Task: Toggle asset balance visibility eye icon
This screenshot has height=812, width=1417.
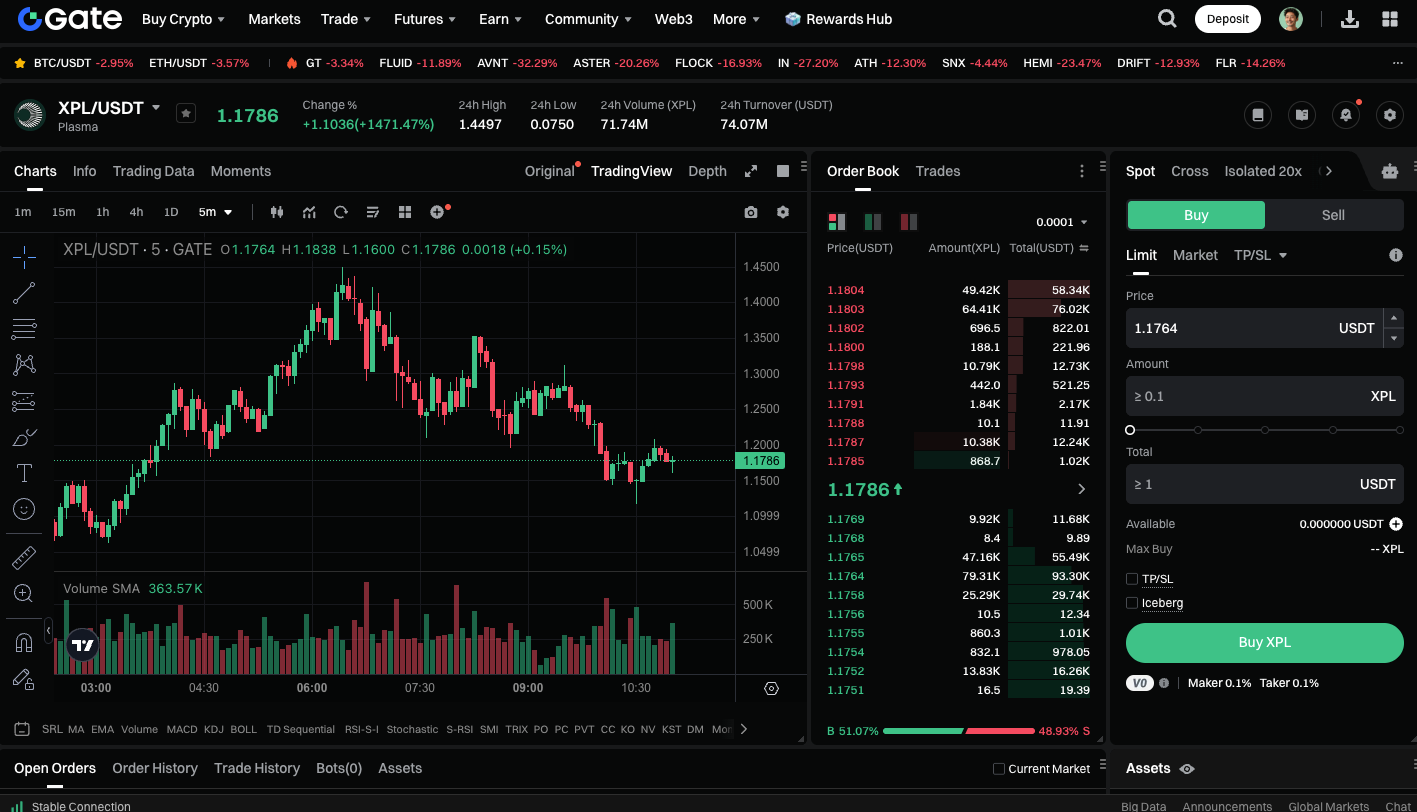Action: coord(1187,769)
